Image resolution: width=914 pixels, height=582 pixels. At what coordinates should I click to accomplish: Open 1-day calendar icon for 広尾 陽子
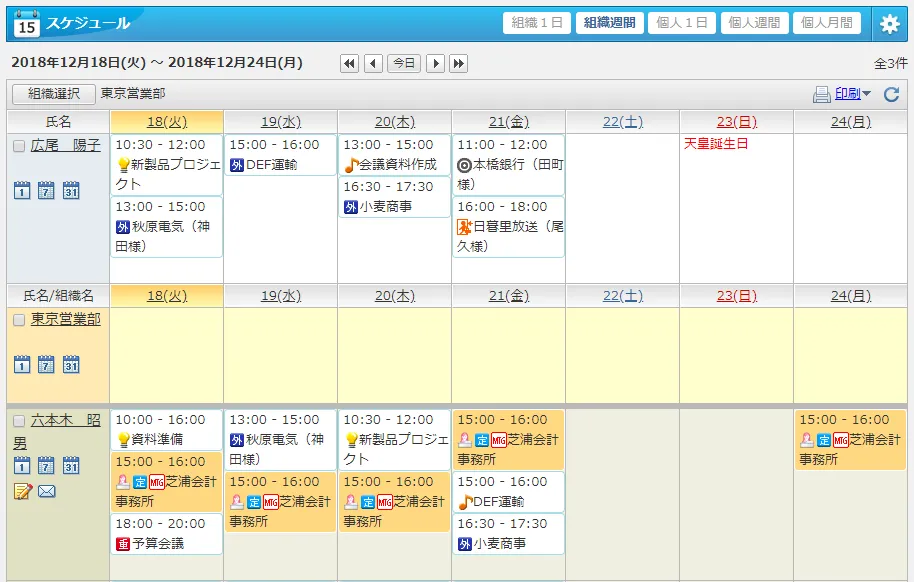(22, 190)
